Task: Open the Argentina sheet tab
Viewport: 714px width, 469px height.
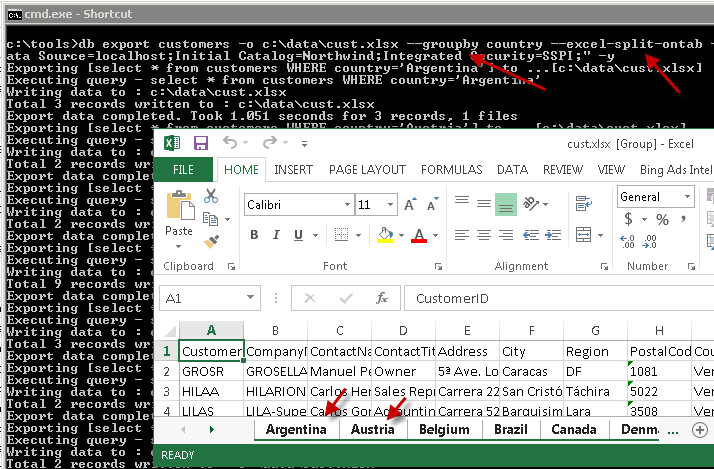Action: pyautogui.click(x=296, y=429)
